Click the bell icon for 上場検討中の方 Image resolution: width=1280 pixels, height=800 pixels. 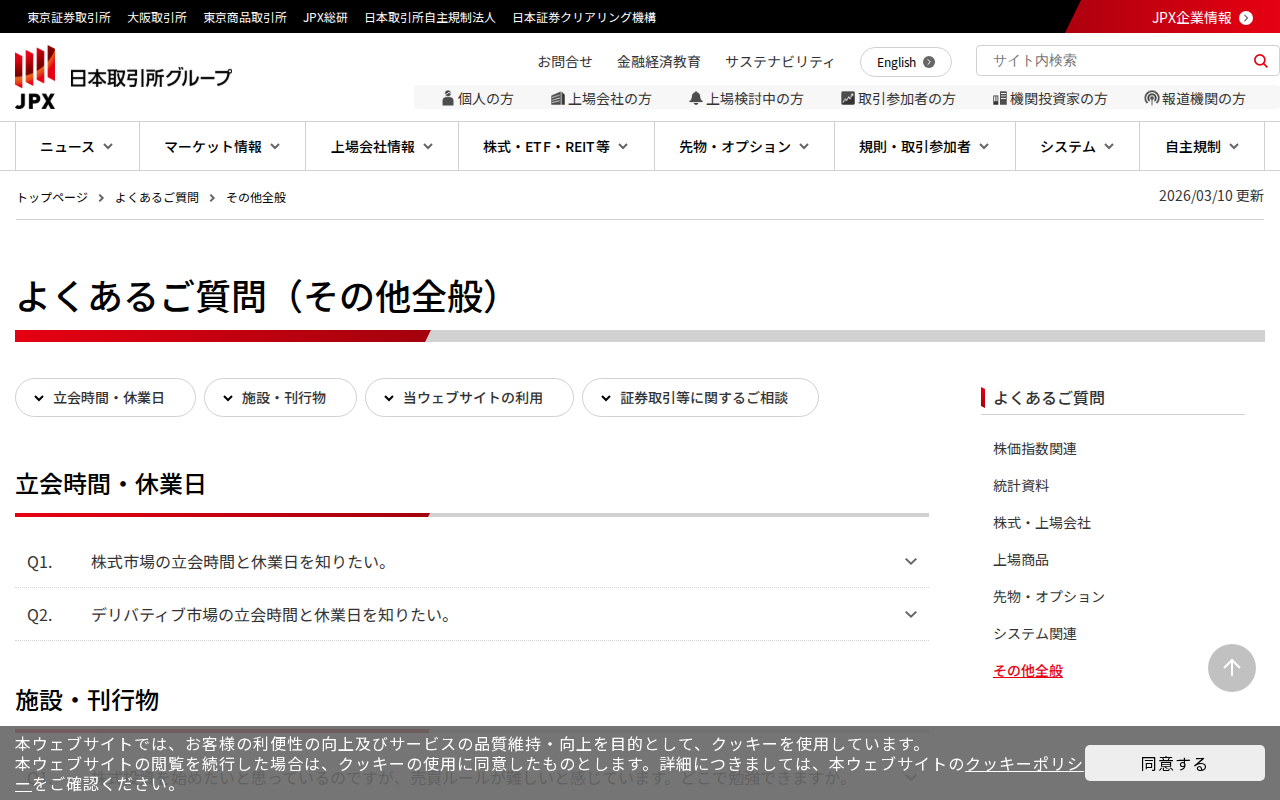pyautogui.click(x=696, y=98)
